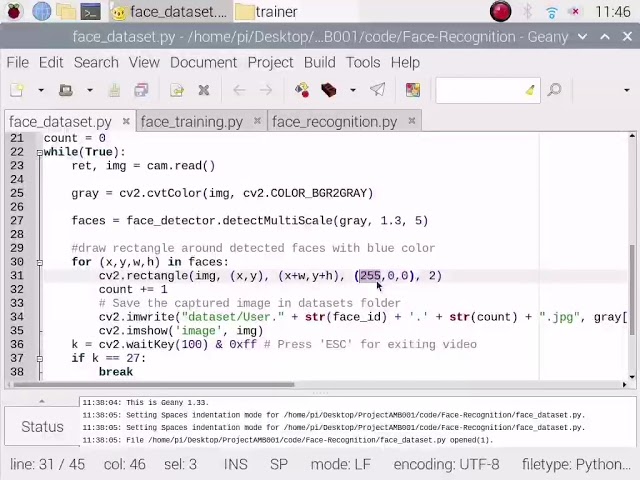Screen dimensions: 640x480
Task: Open the Document menu
Action: [x=203, y=62]
